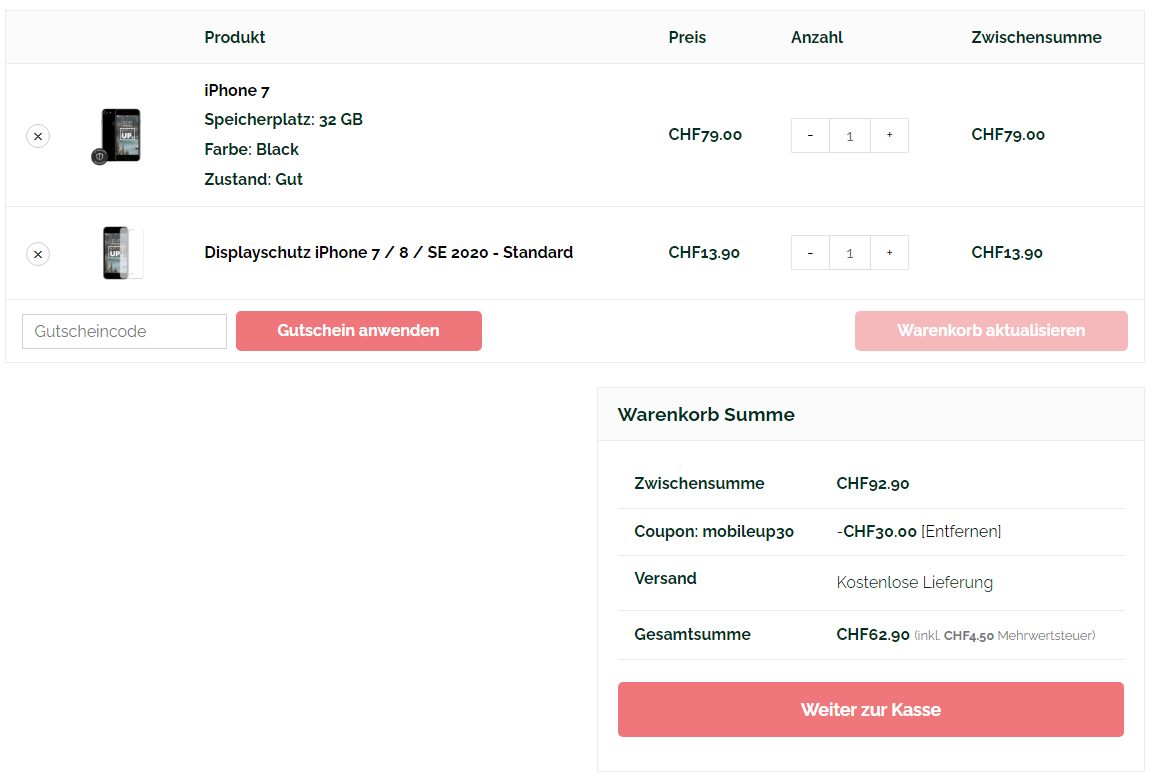Decrease the iPhone 7 quantity
The height and width of the screenshot is (782, 1156).
[x=810, y=136]
